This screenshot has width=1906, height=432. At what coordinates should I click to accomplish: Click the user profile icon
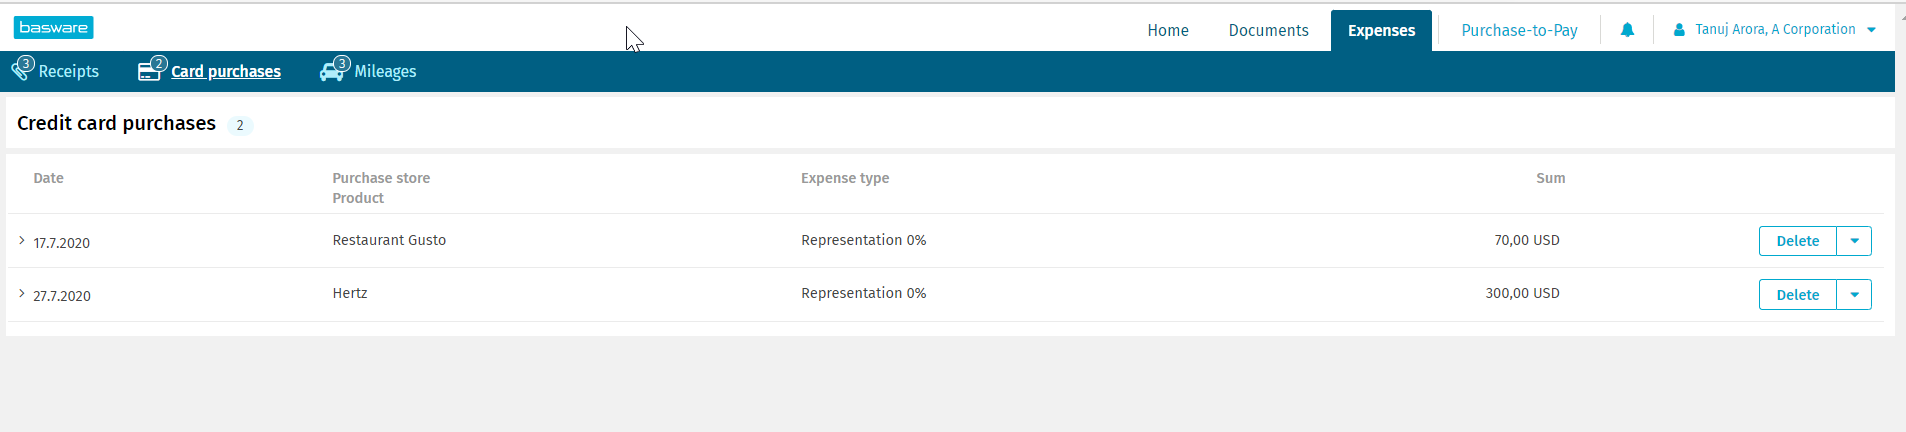coord(1679,30)
